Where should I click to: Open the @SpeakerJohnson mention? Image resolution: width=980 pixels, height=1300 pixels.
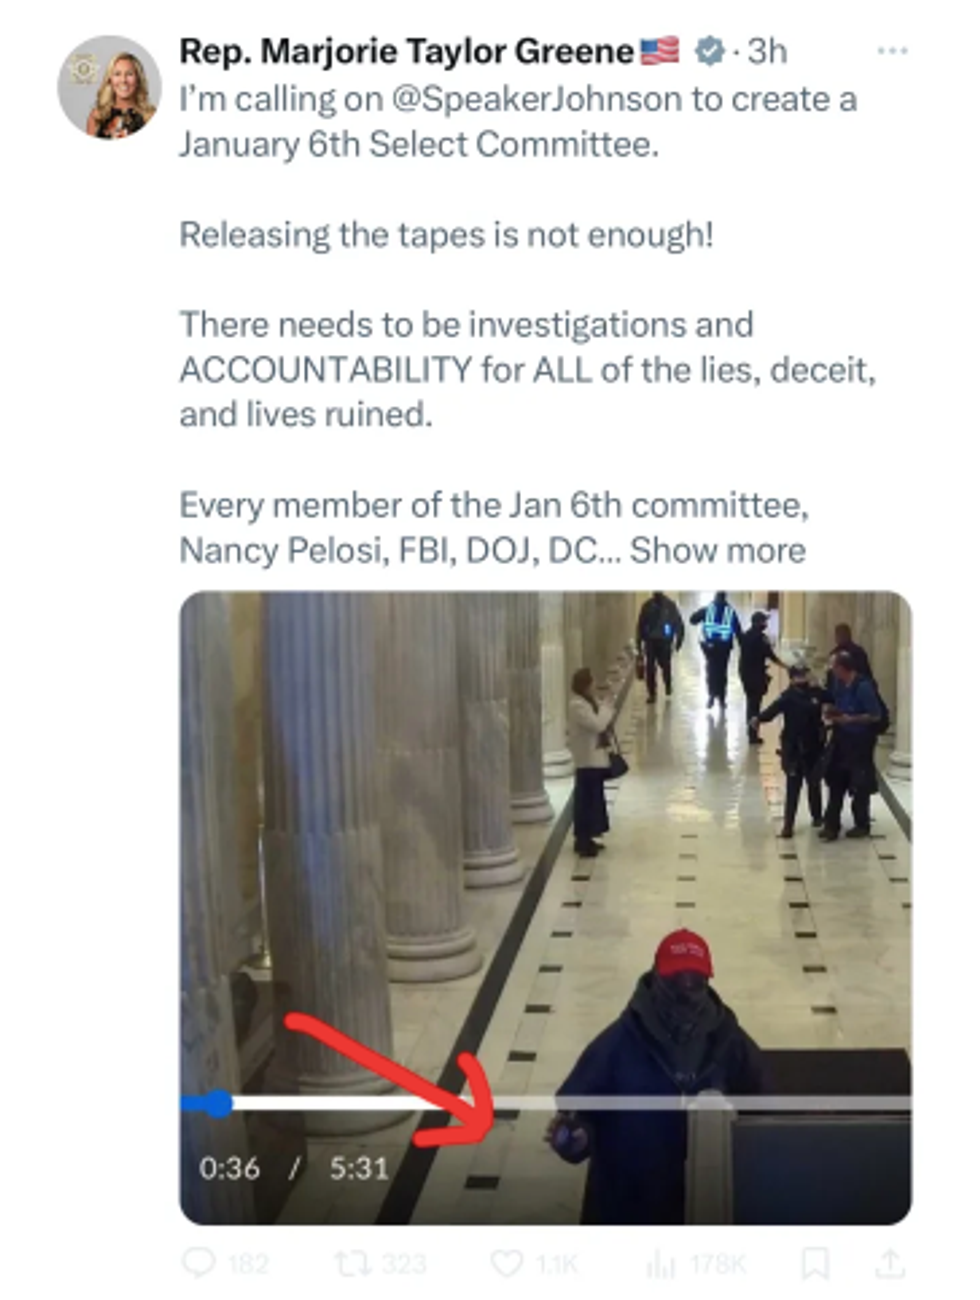pyautogui.click(x=536, y=99)
